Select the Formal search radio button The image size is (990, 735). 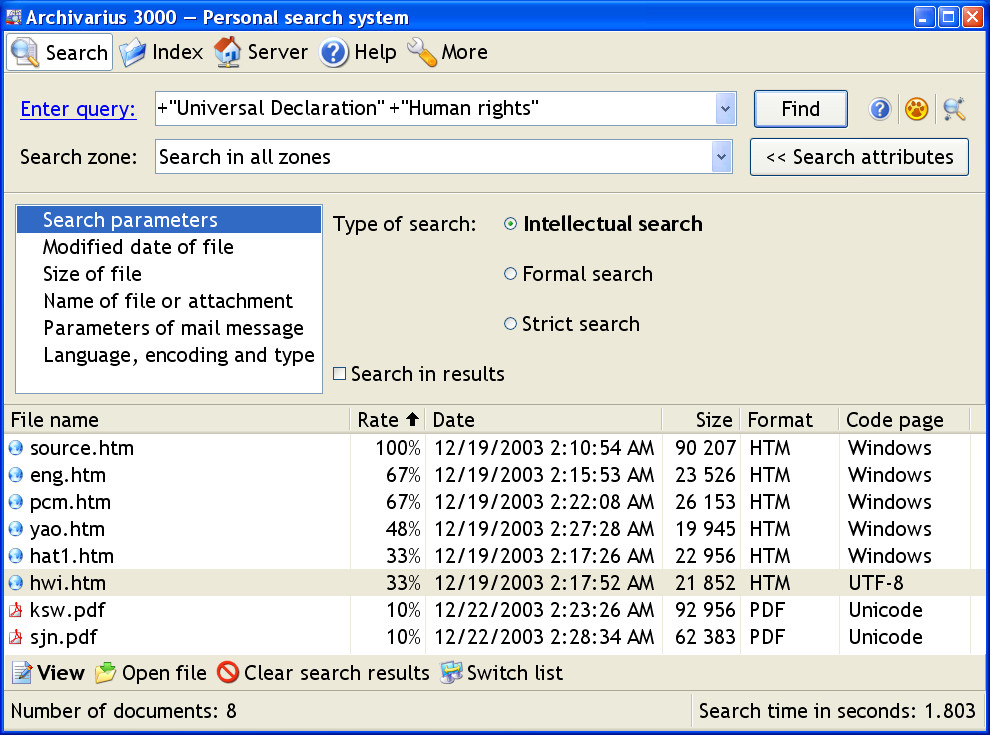[510, 273]
